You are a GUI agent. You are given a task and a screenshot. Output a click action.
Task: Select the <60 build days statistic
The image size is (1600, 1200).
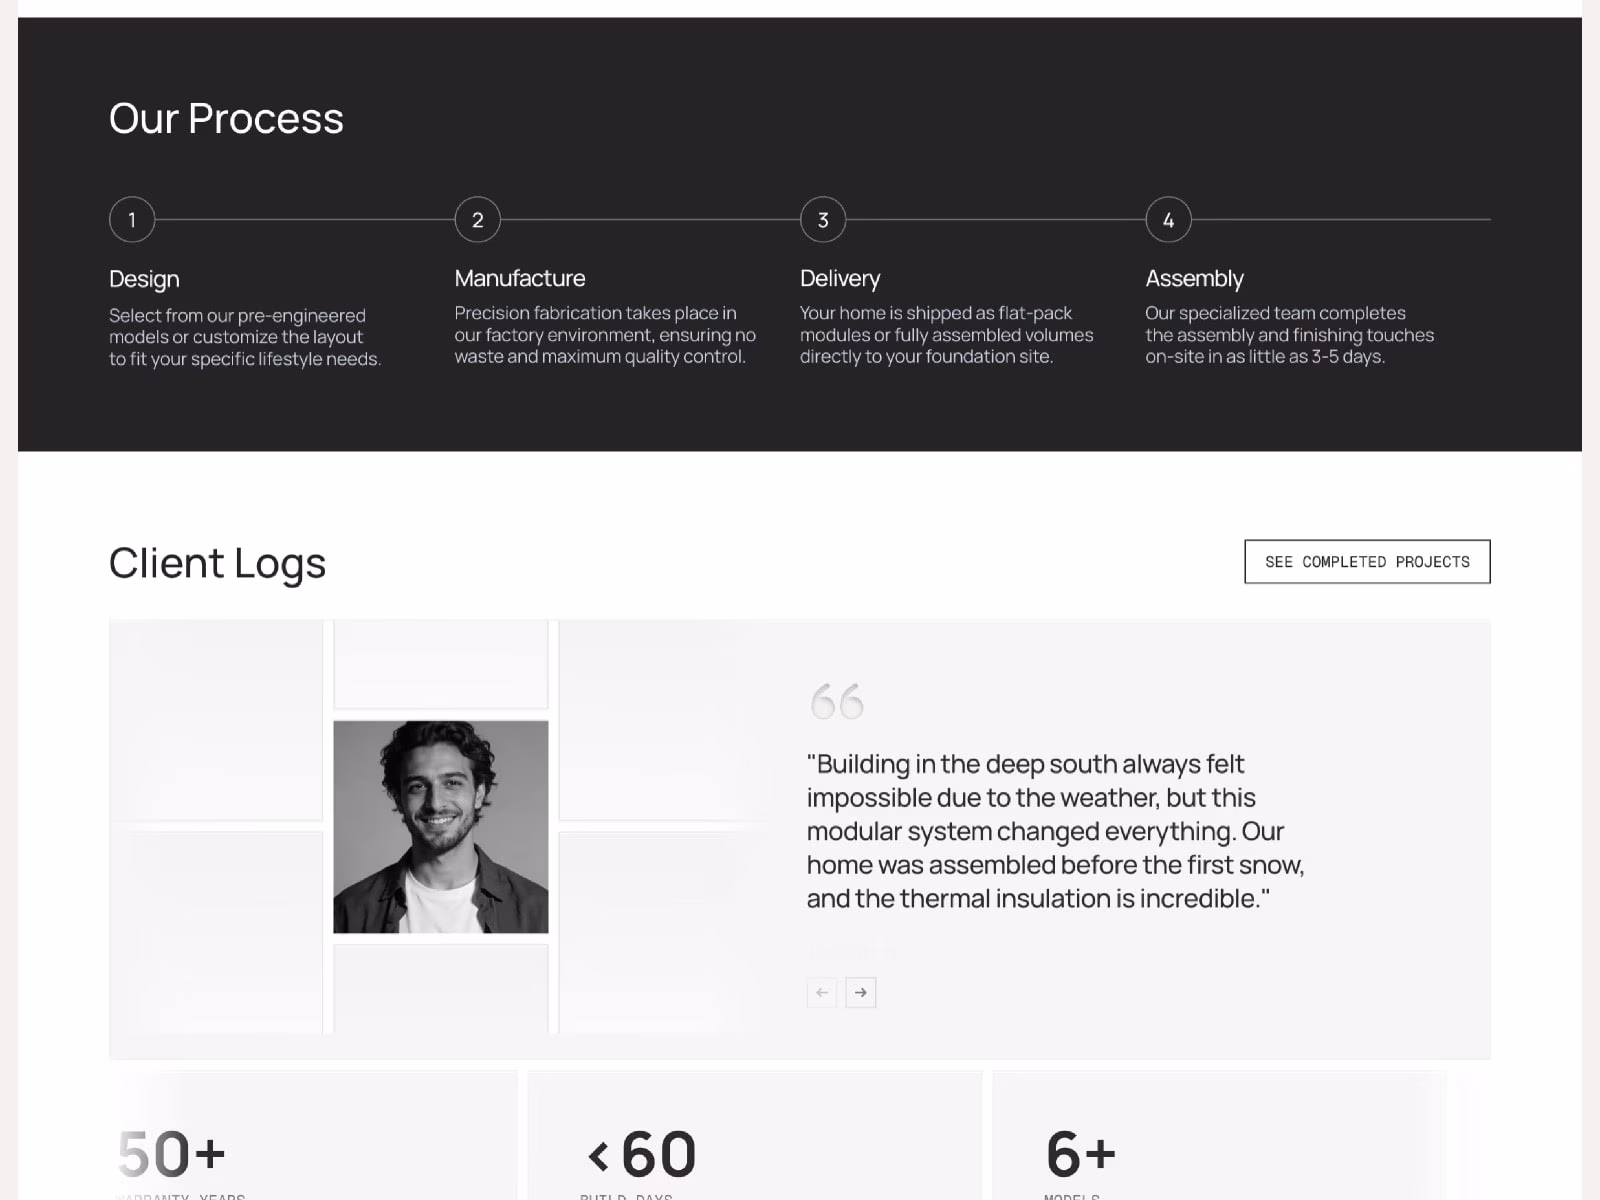pos(642,1154)
